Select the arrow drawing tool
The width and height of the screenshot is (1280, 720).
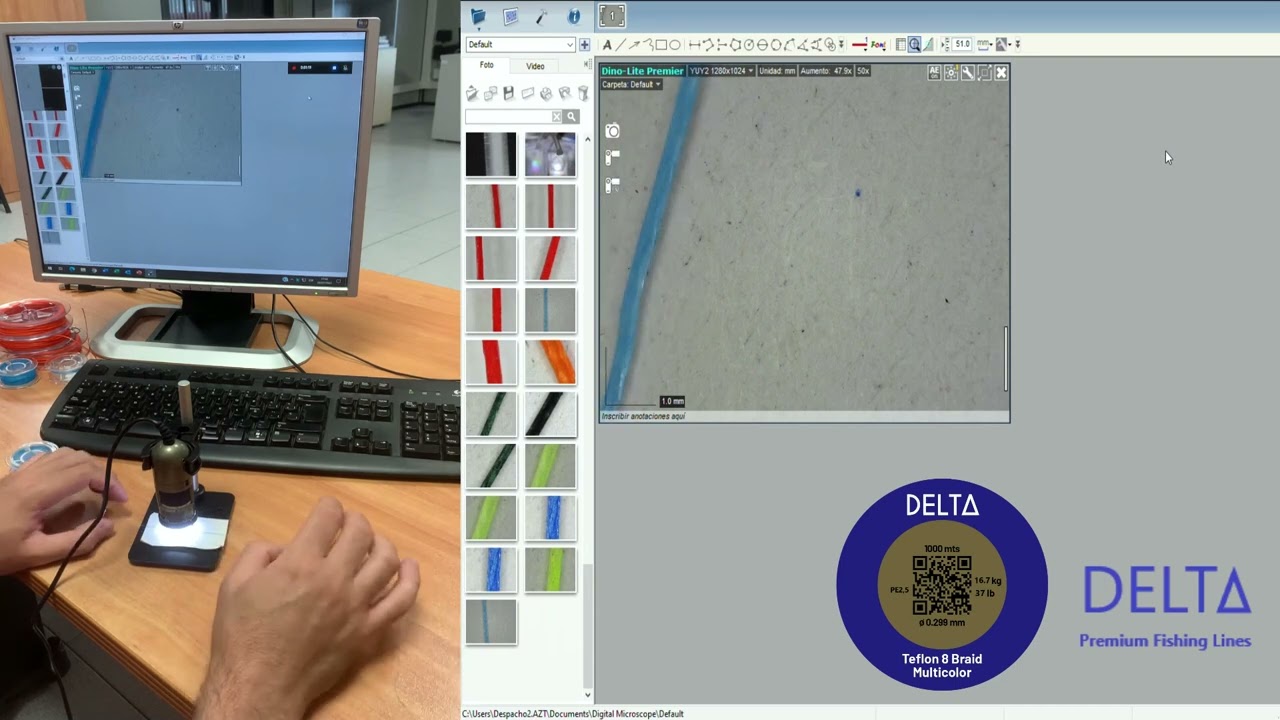click(x=634, y=44)
